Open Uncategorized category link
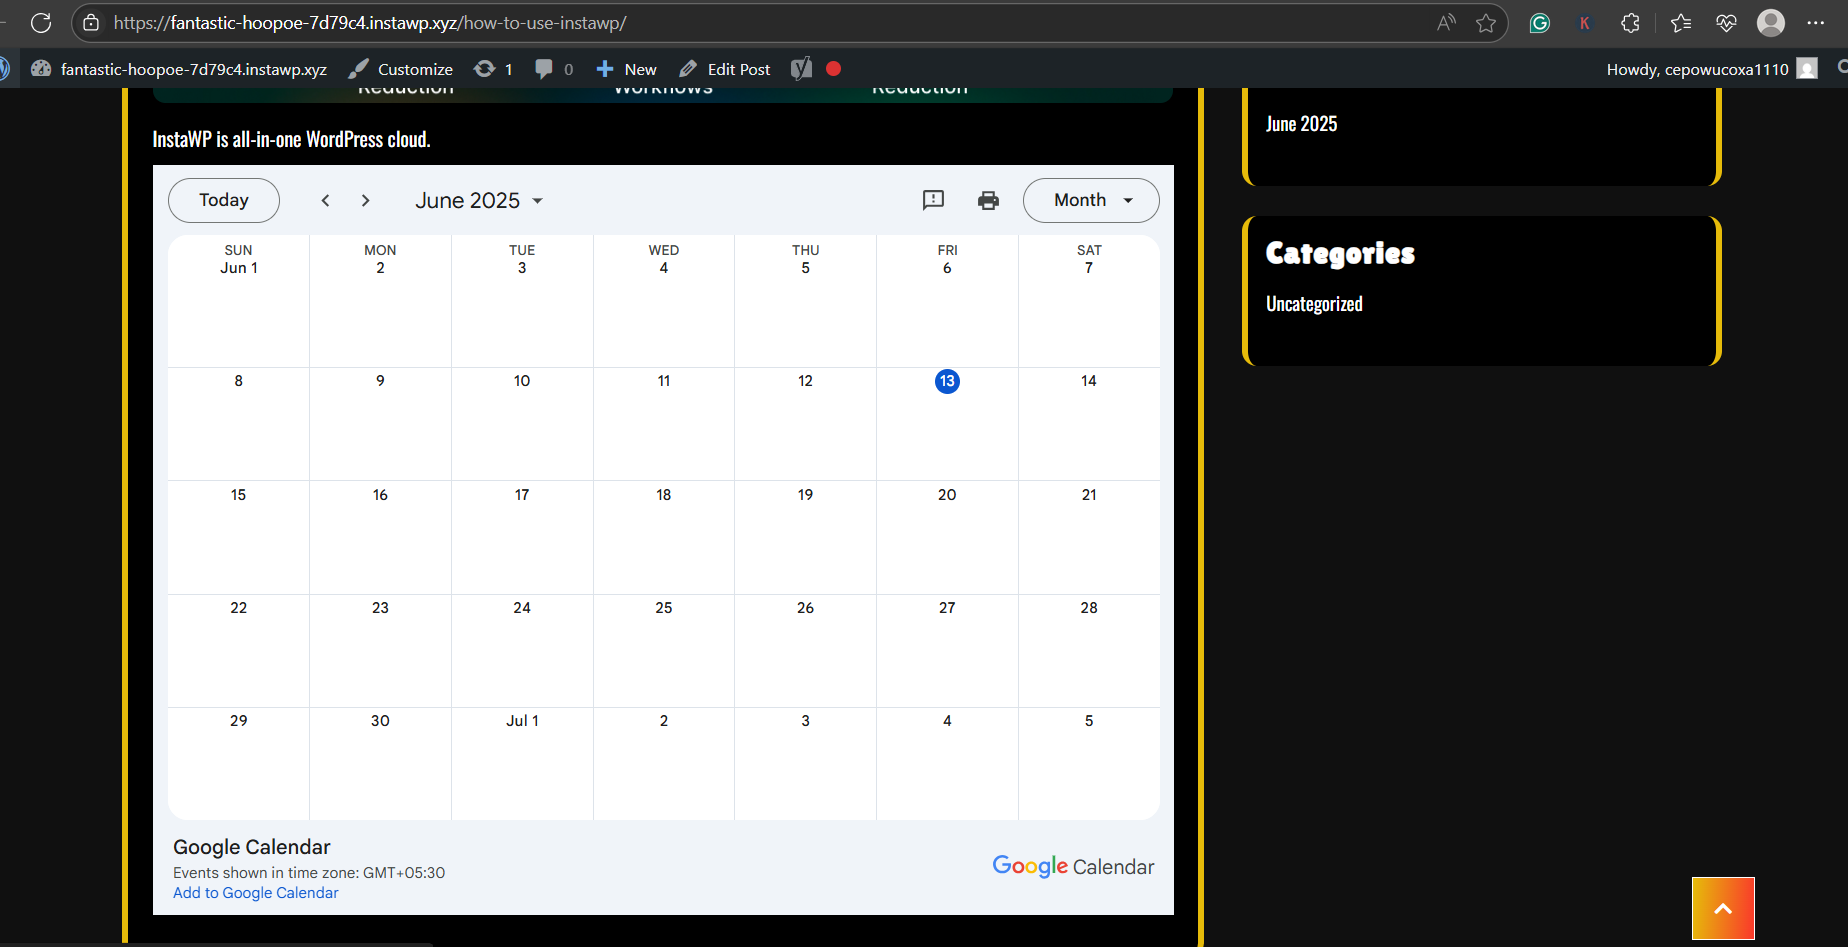1848x947 pixels. coord(1314,304)
